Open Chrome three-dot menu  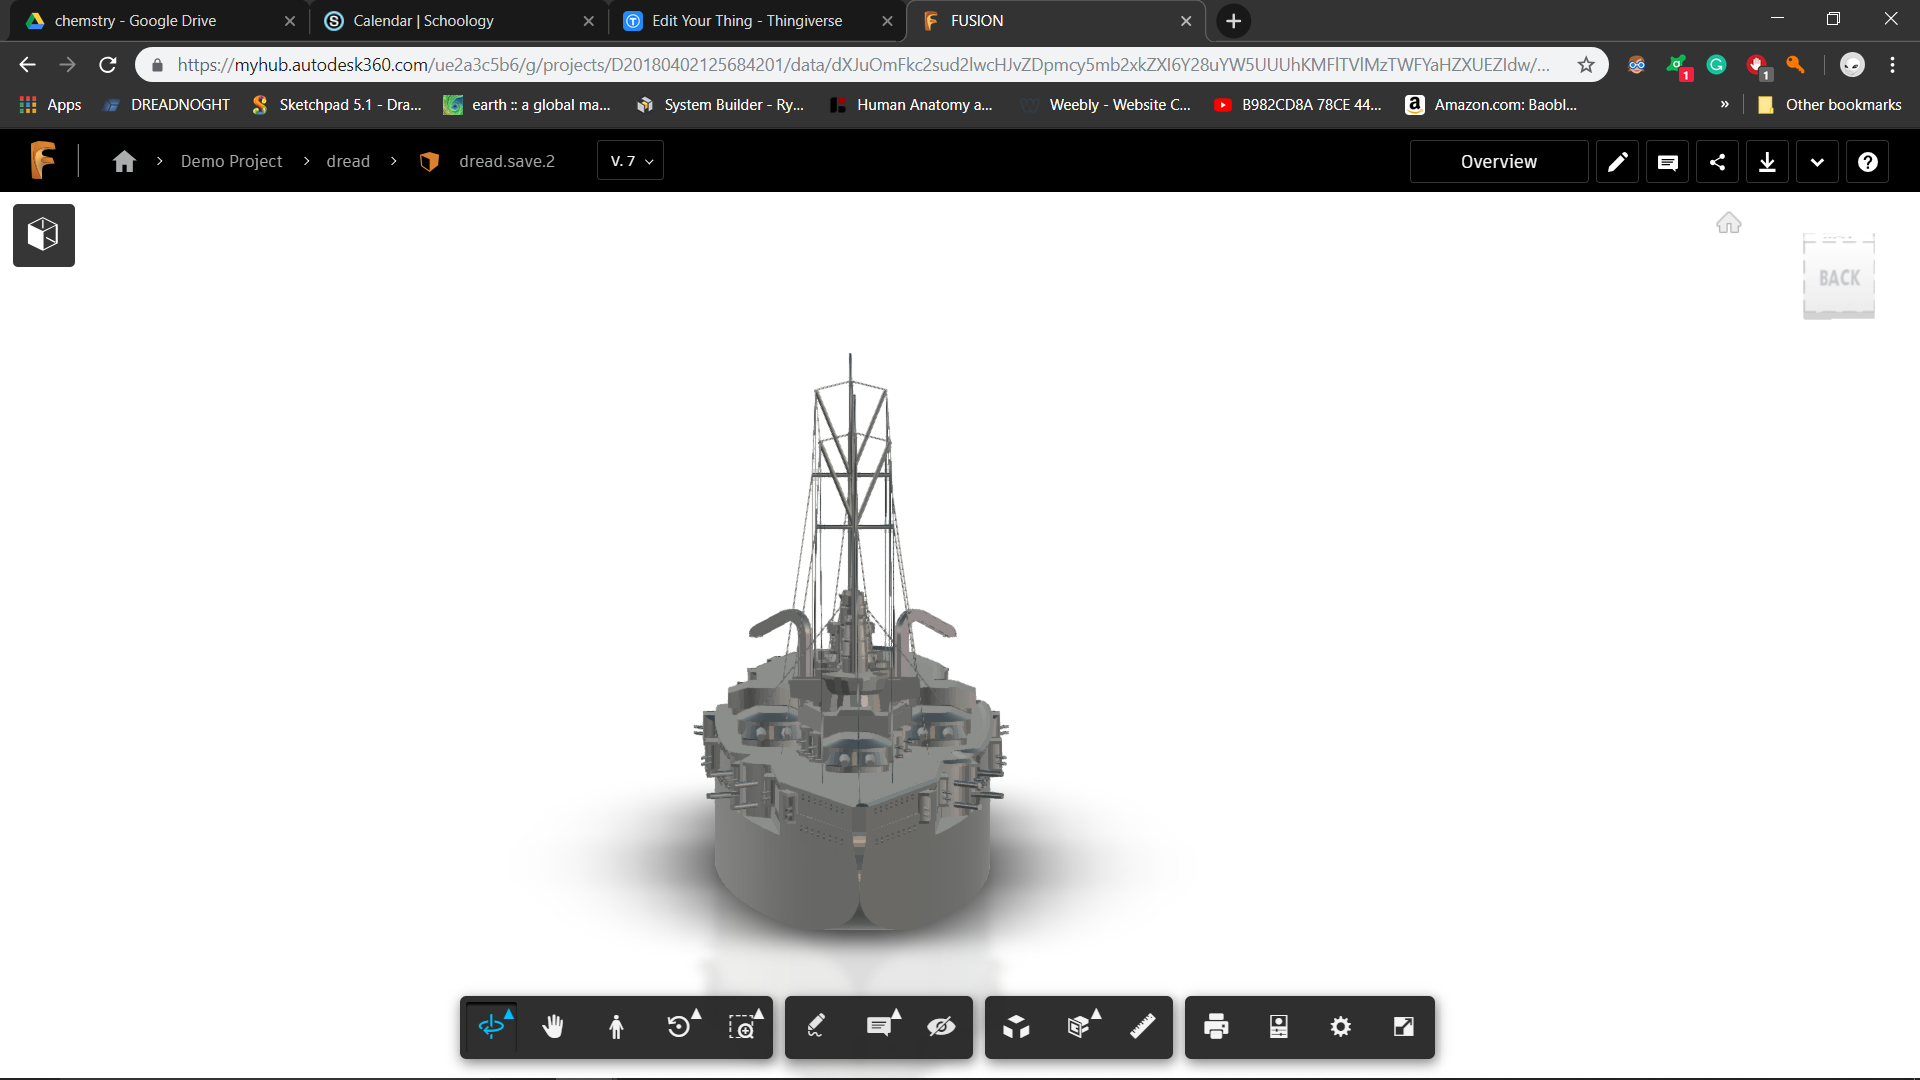[1892, 65]
